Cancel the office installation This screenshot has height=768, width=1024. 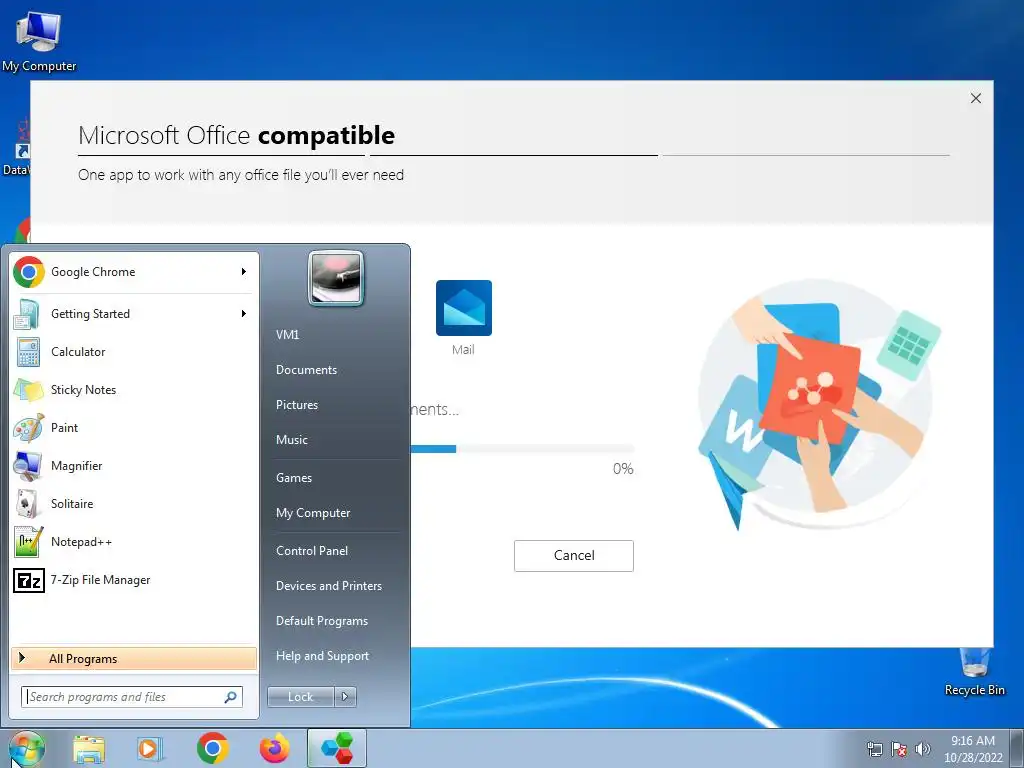point(573,556)
